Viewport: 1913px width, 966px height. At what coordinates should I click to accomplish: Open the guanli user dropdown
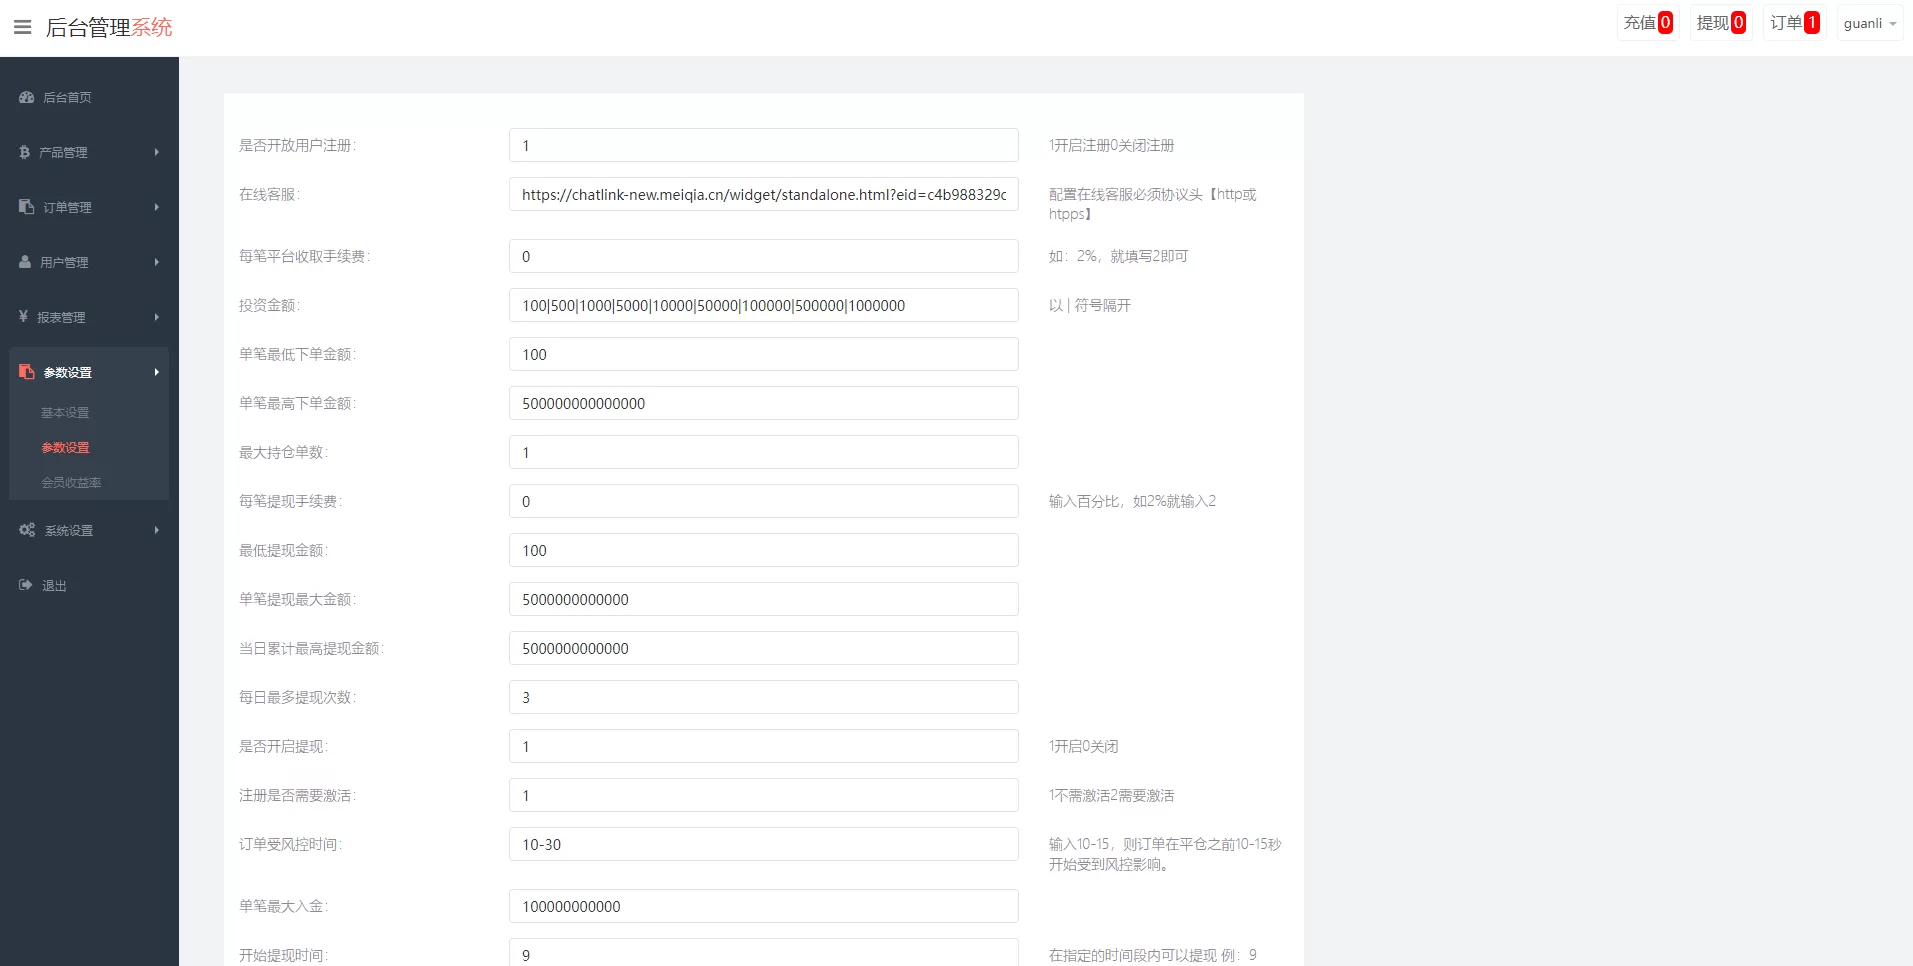tap(1869, 23)
